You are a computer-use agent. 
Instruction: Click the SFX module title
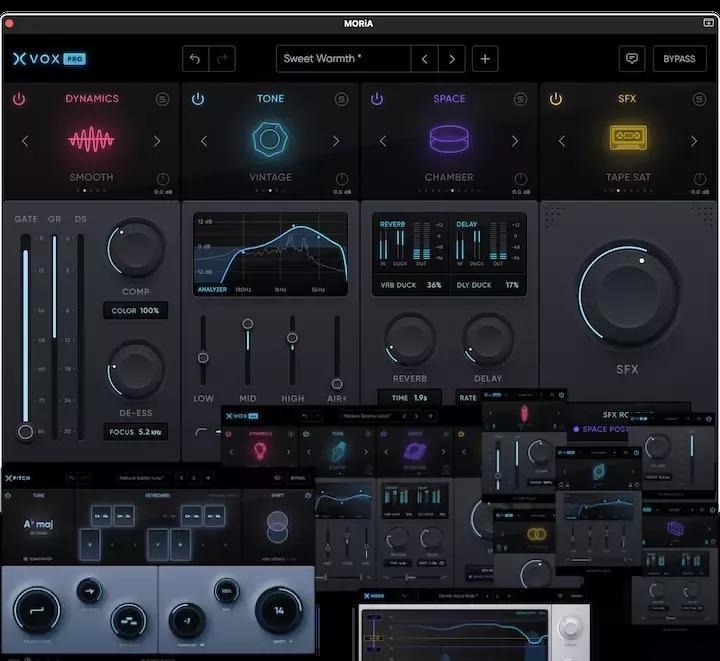(627, 99)
